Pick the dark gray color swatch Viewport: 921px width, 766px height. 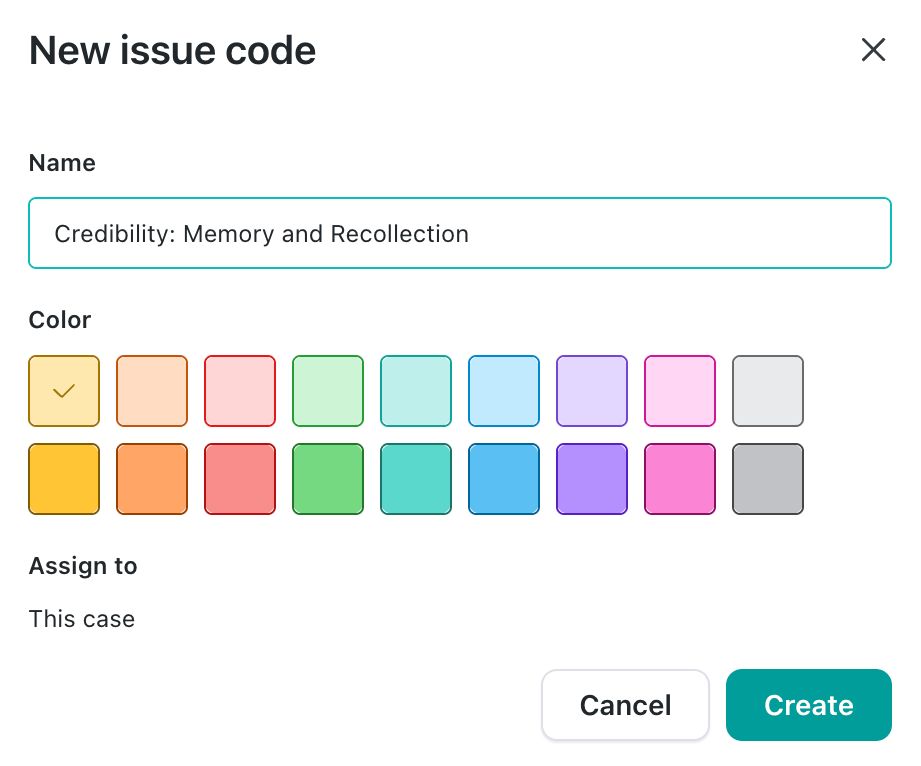768,479
